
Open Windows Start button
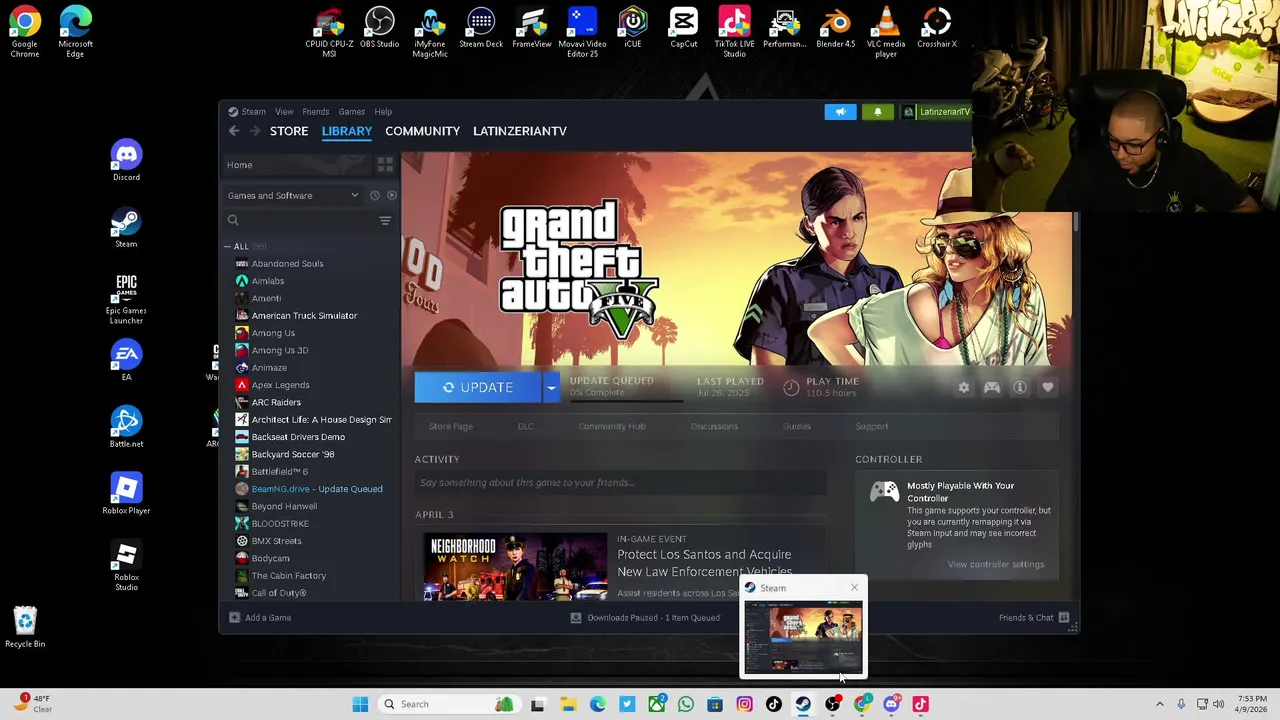[x=360, y=704]
